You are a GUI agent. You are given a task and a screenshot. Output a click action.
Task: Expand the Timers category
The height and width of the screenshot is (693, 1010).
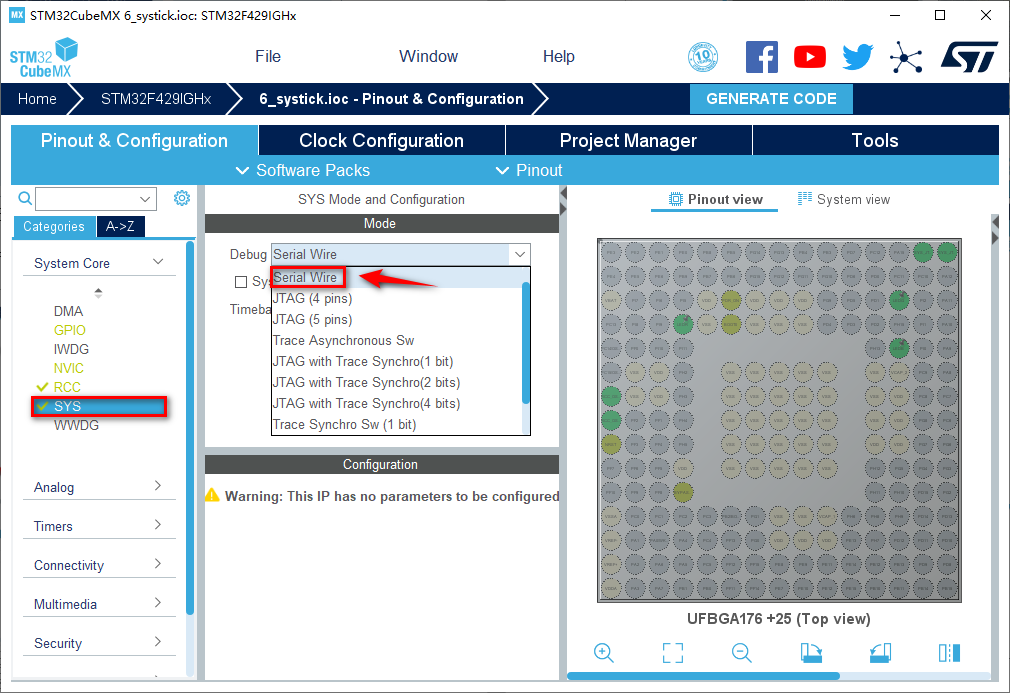[97, 526]
